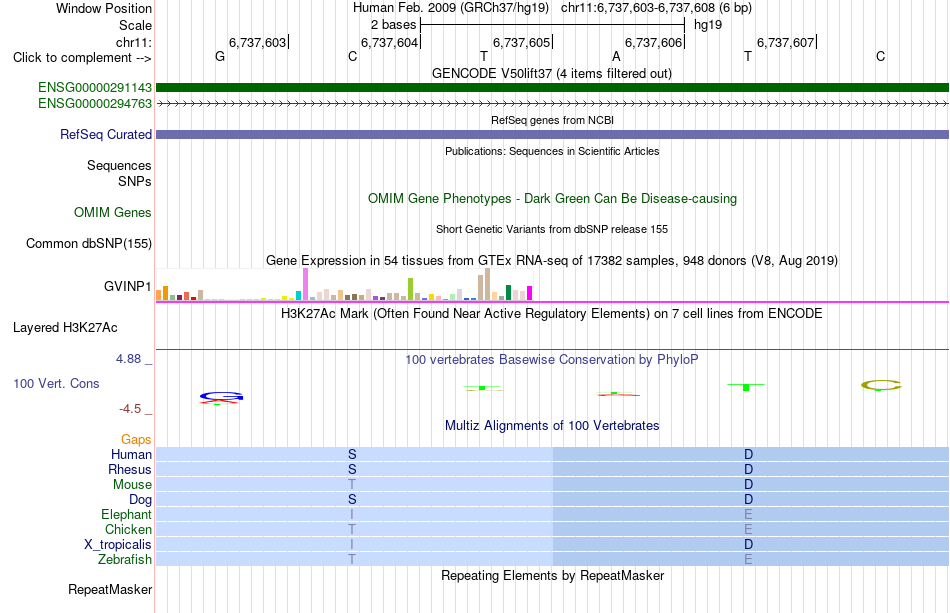Open the GTEx Gene Expression track title
The image size is (950, 613).
(552, 260)
